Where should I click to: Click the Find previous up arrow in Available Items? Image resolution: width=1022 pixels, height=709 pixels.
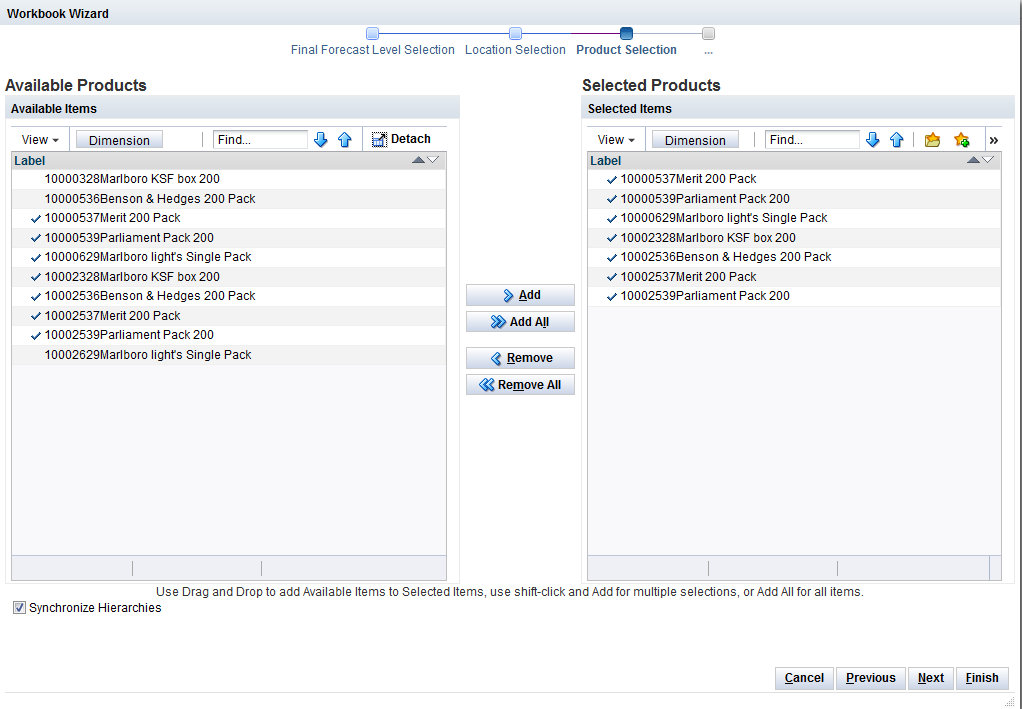point(345,139)
